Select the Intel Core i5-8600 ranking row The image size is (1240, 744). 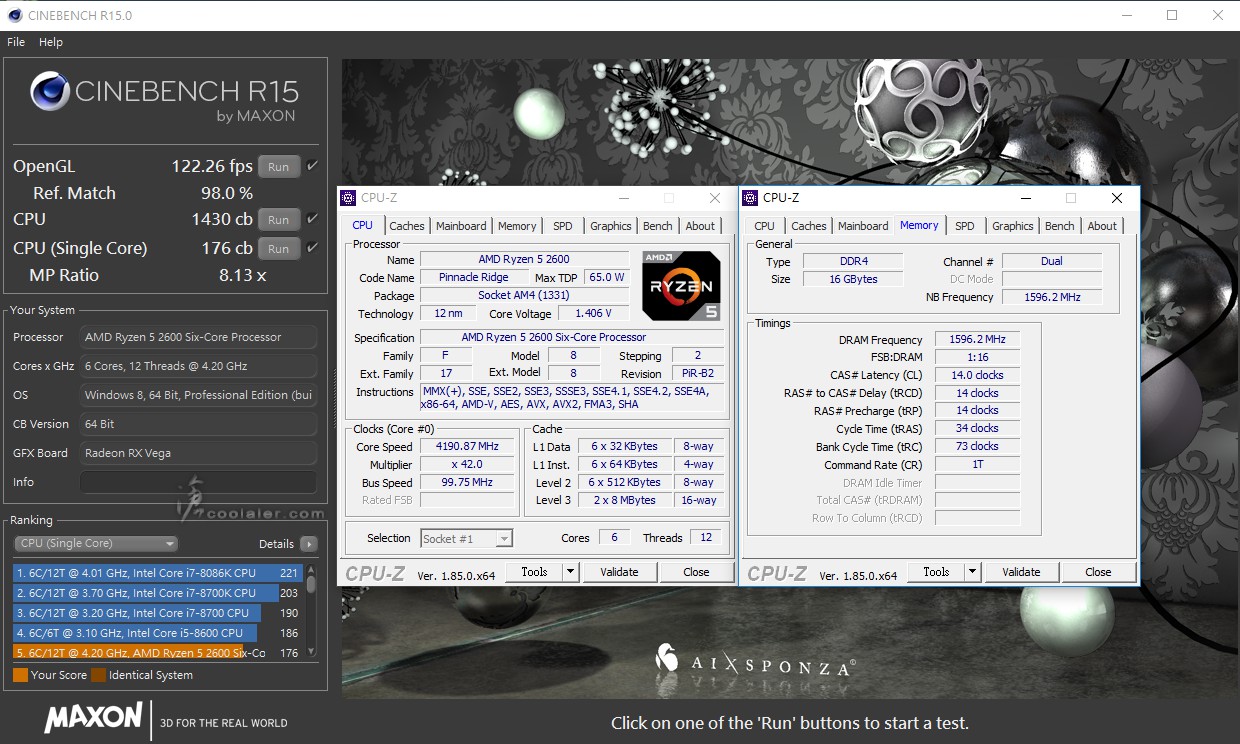pyautogui.click(x=158, y=633)
